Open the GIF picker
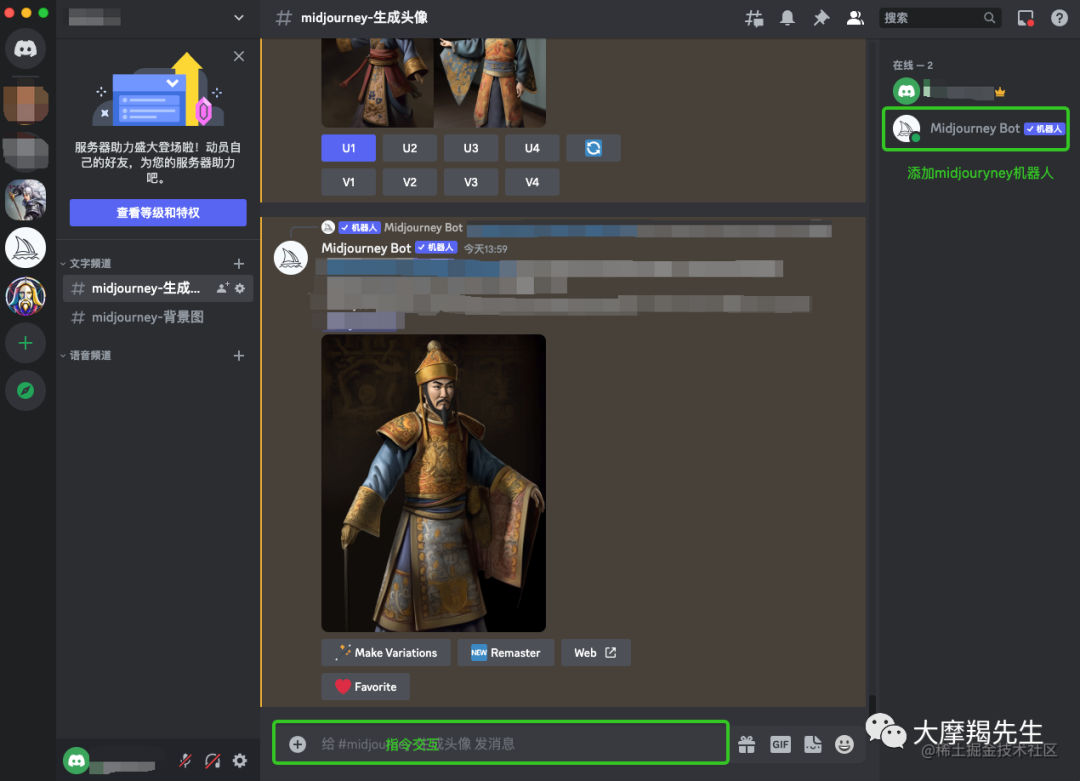1080x781 pixels. tap(780, 744)
